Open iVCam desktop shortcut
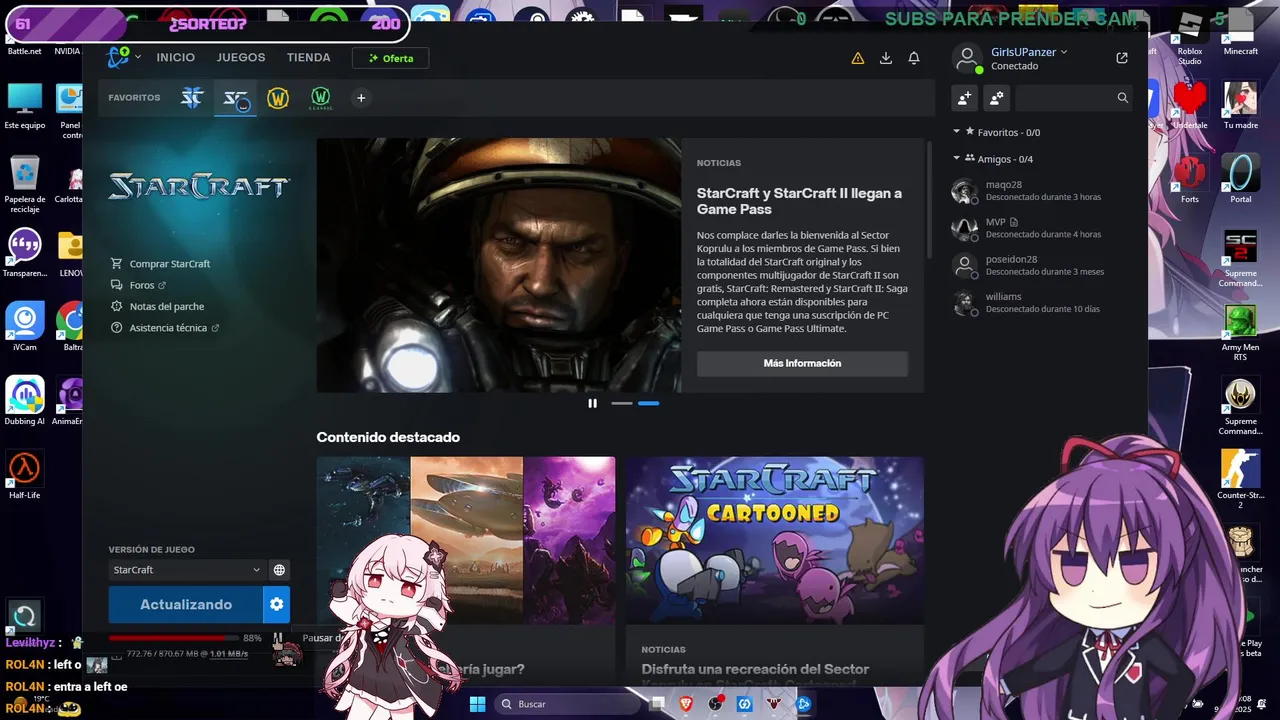1280x720 pixels. [x=25, y=326]
